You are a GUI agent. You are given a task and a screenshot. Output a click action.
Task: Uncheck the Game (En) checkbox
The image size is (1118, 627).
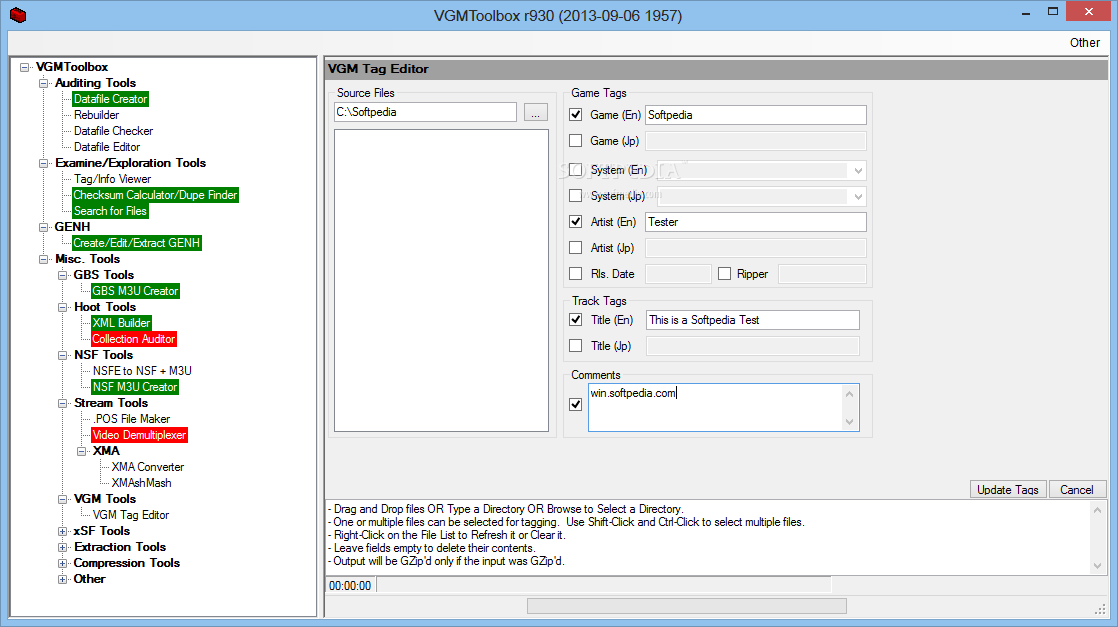point(576,115)
